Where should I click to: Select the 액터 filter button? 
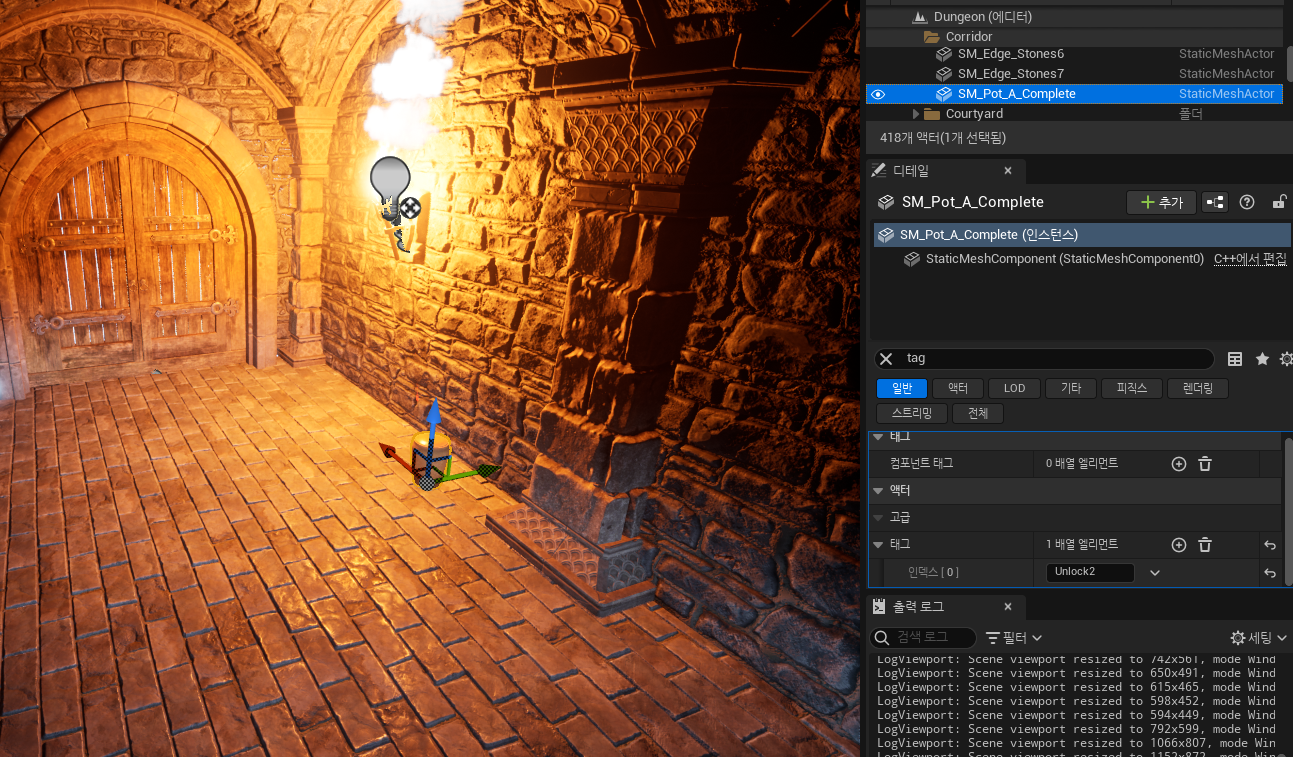coord(958,389)
